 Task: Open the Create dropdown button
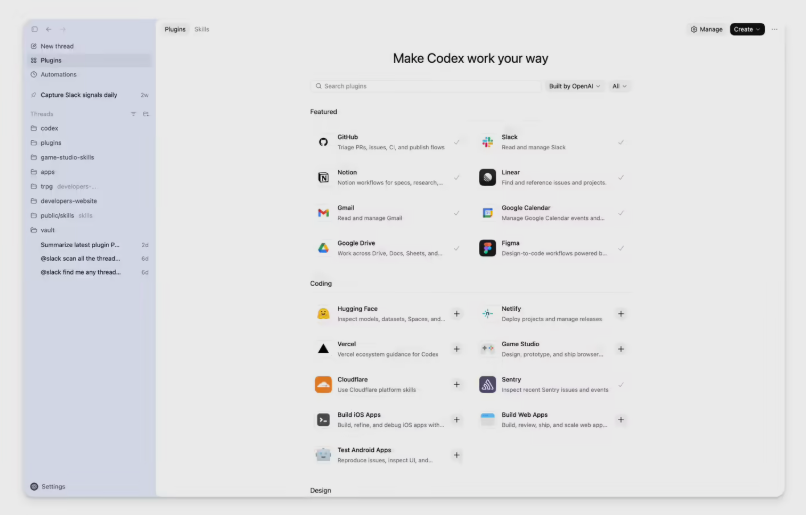747,29
